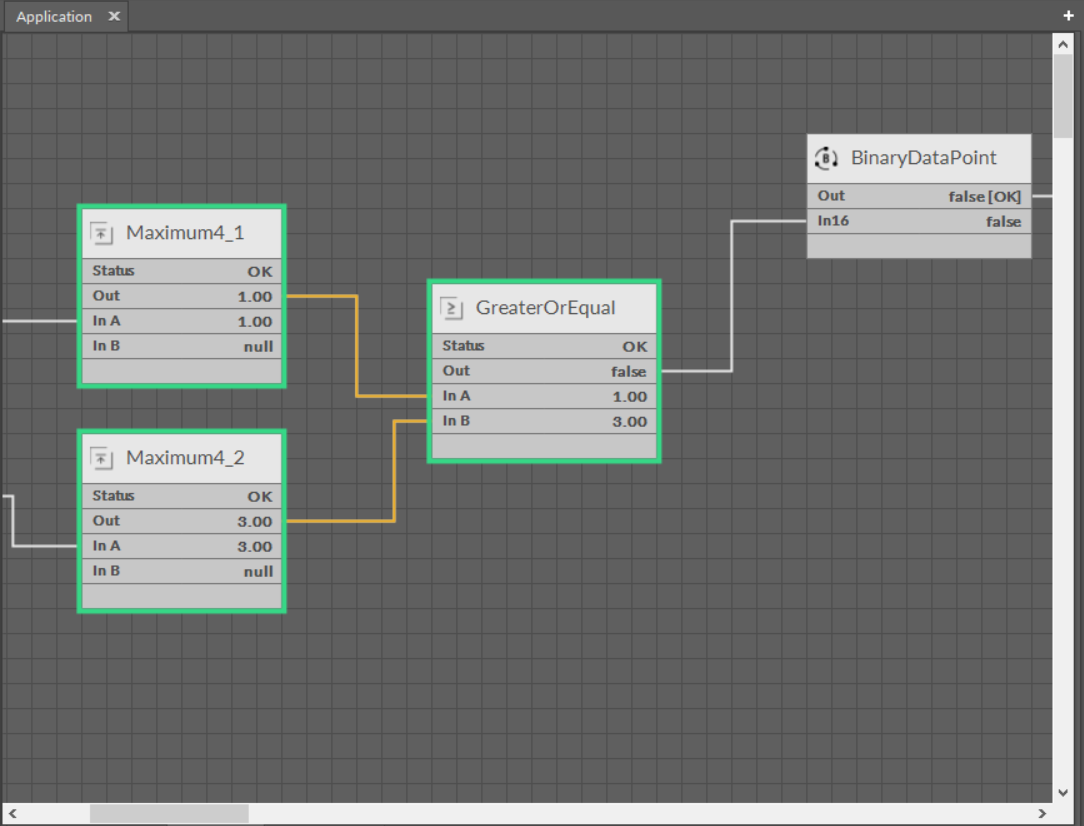The height and width of the screenshot is (826, 1084).
Task: Click the vertical scrollbar down arrow
Action: (1063, 790)
